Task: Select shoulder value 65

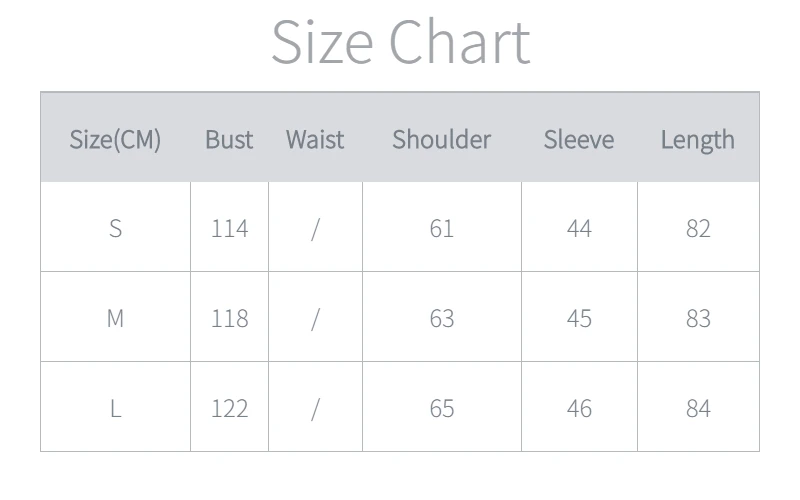Action: (x=441, y=408)
